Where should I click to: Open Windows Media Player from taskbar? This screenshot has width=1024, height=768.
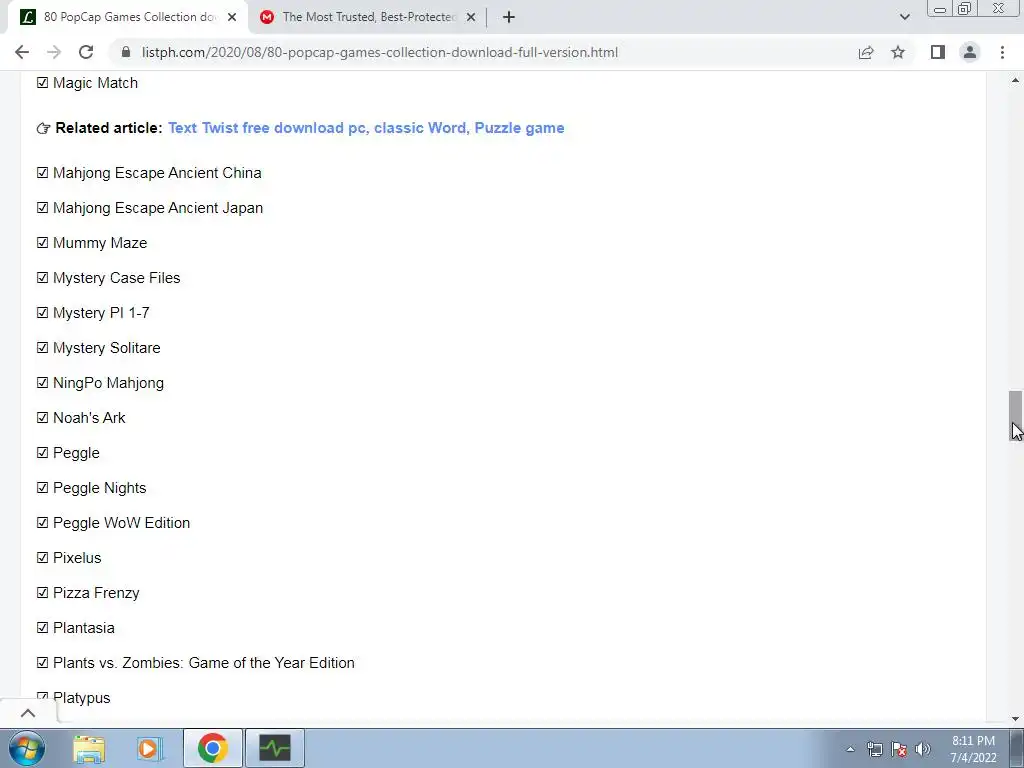pos(150,748)
